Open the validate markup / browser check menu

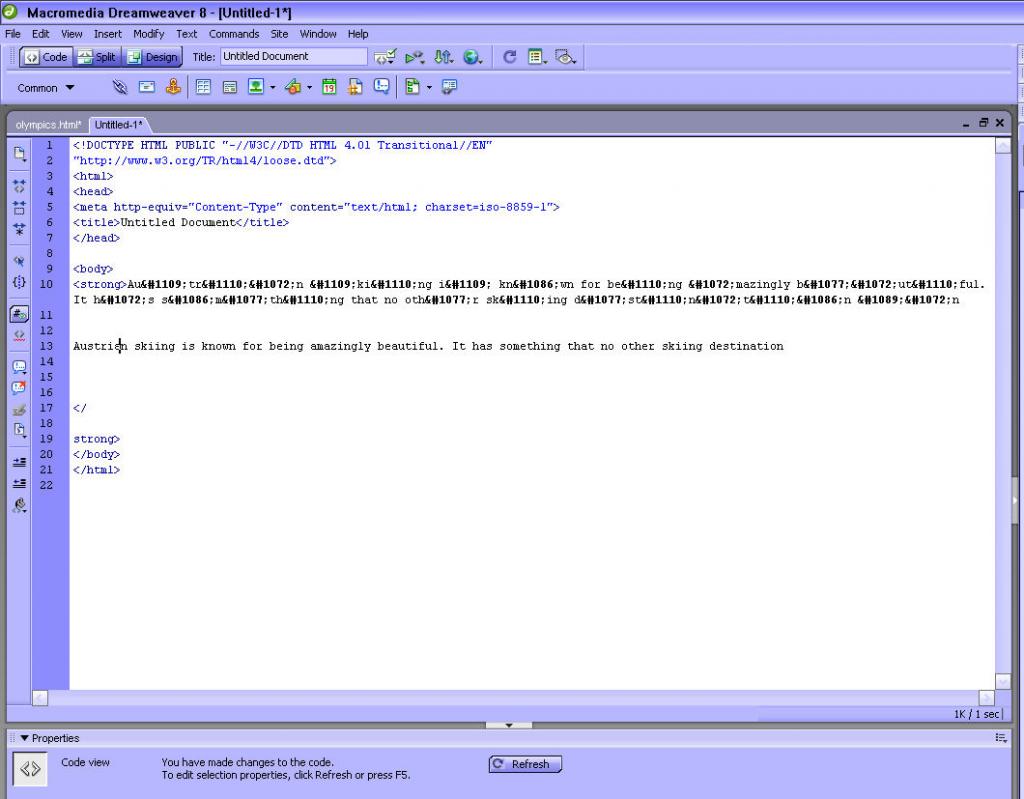pos(385,57)
